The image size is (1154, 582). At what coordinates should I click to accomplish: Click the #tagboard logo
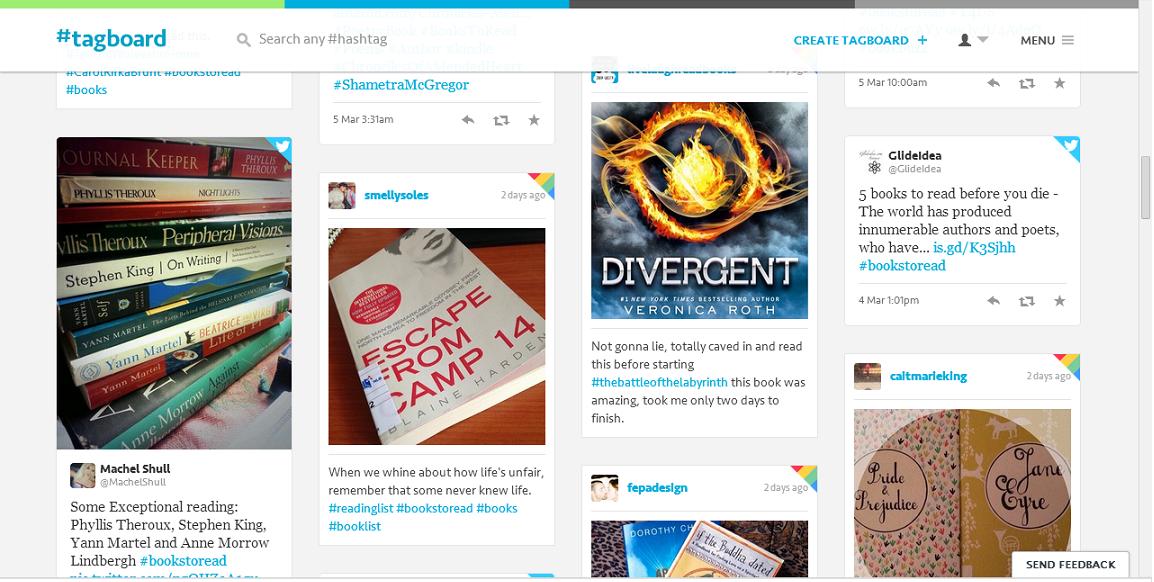[111, 39]
